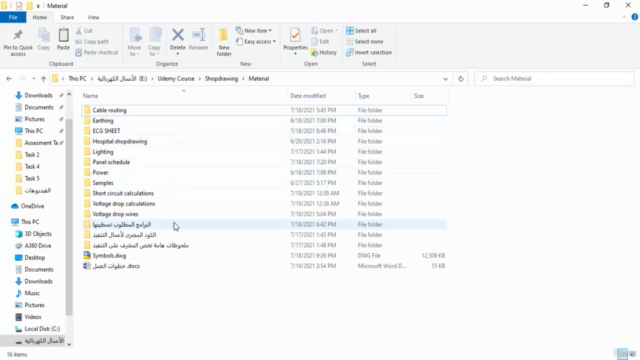Image resolution: width=640 pixels, height=360 pixels.
Task: Click Invert selection in ribbon
Action: 369,53
